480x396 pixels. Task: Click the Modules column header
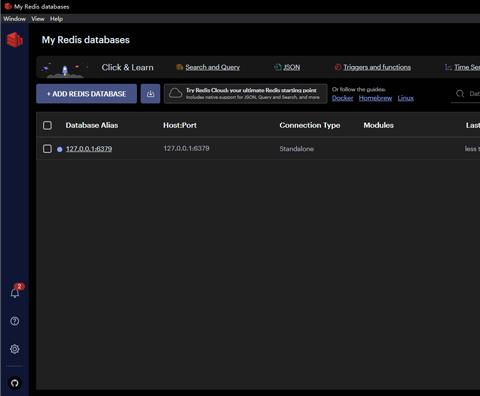pos(378,125)
